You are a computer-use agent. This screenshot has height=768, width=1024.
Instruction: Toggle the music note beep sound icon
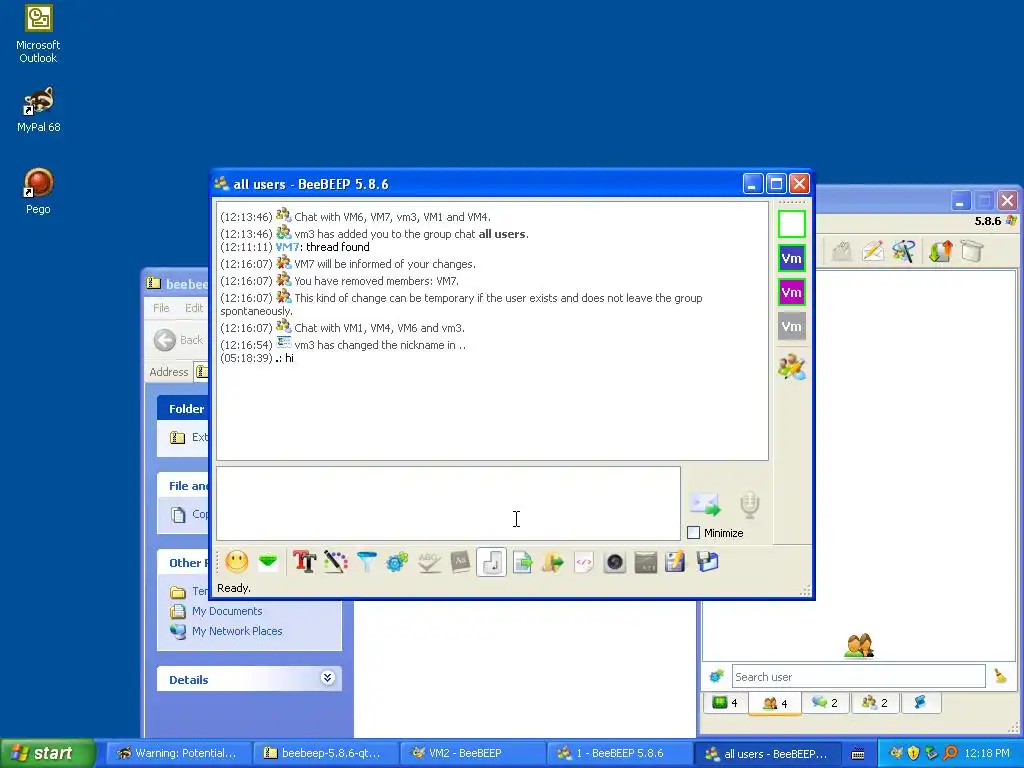[491, 562]
